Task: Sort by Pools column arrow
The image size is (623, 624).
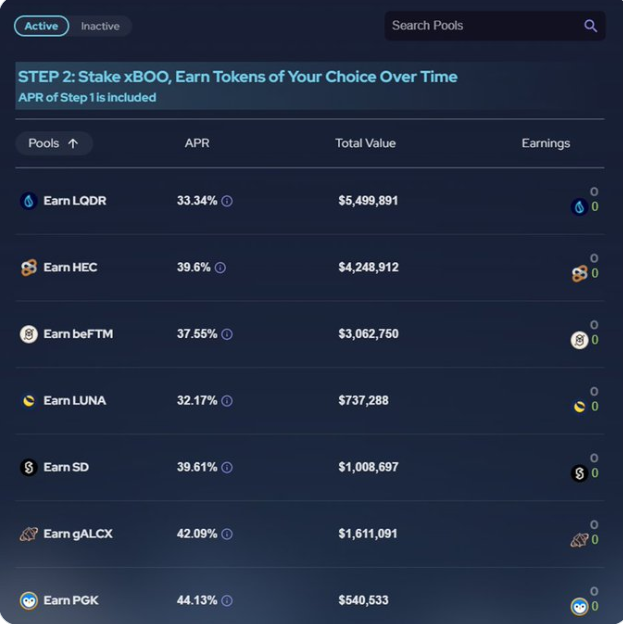Action: pos(73,143)
